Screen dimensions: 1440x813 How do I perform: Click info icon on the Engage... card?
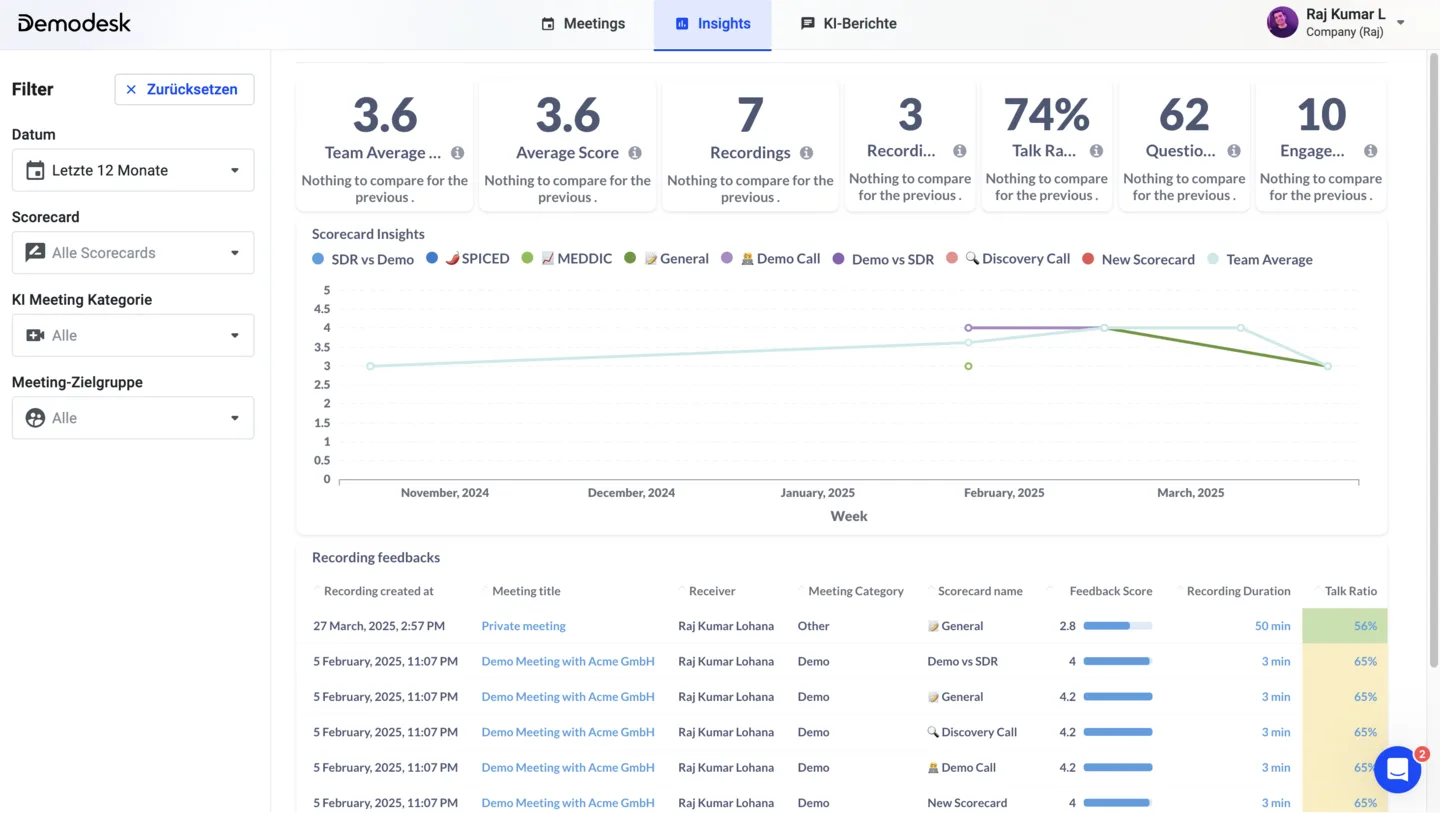1370,151
